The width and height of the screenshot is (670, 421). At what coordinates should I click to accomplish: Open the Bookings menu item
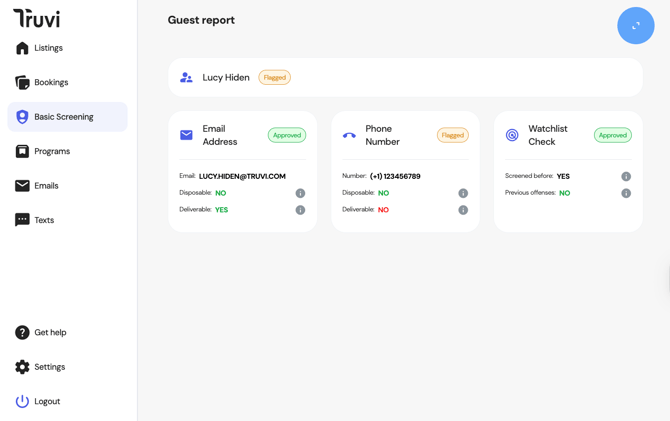68,82
